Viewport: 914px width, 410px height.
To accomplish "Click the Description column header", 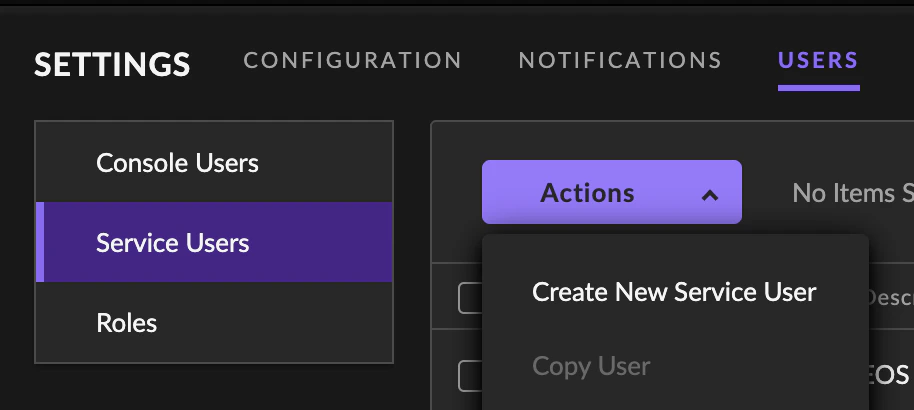I will [890, 298].
